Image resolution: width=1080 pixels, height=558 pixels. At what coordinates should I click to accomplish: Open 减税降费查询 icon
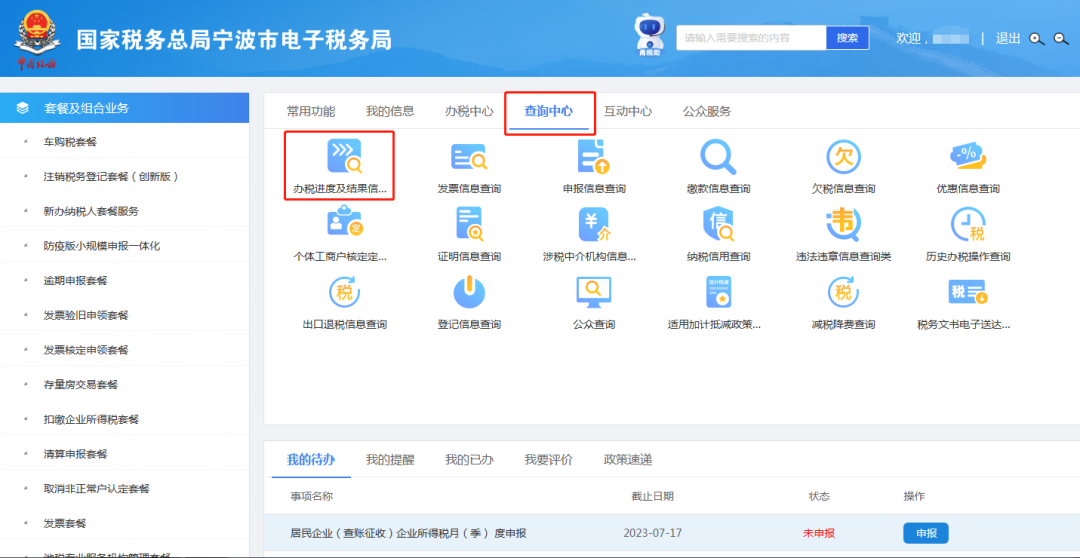pyautogui.click(x=844, y=292)
